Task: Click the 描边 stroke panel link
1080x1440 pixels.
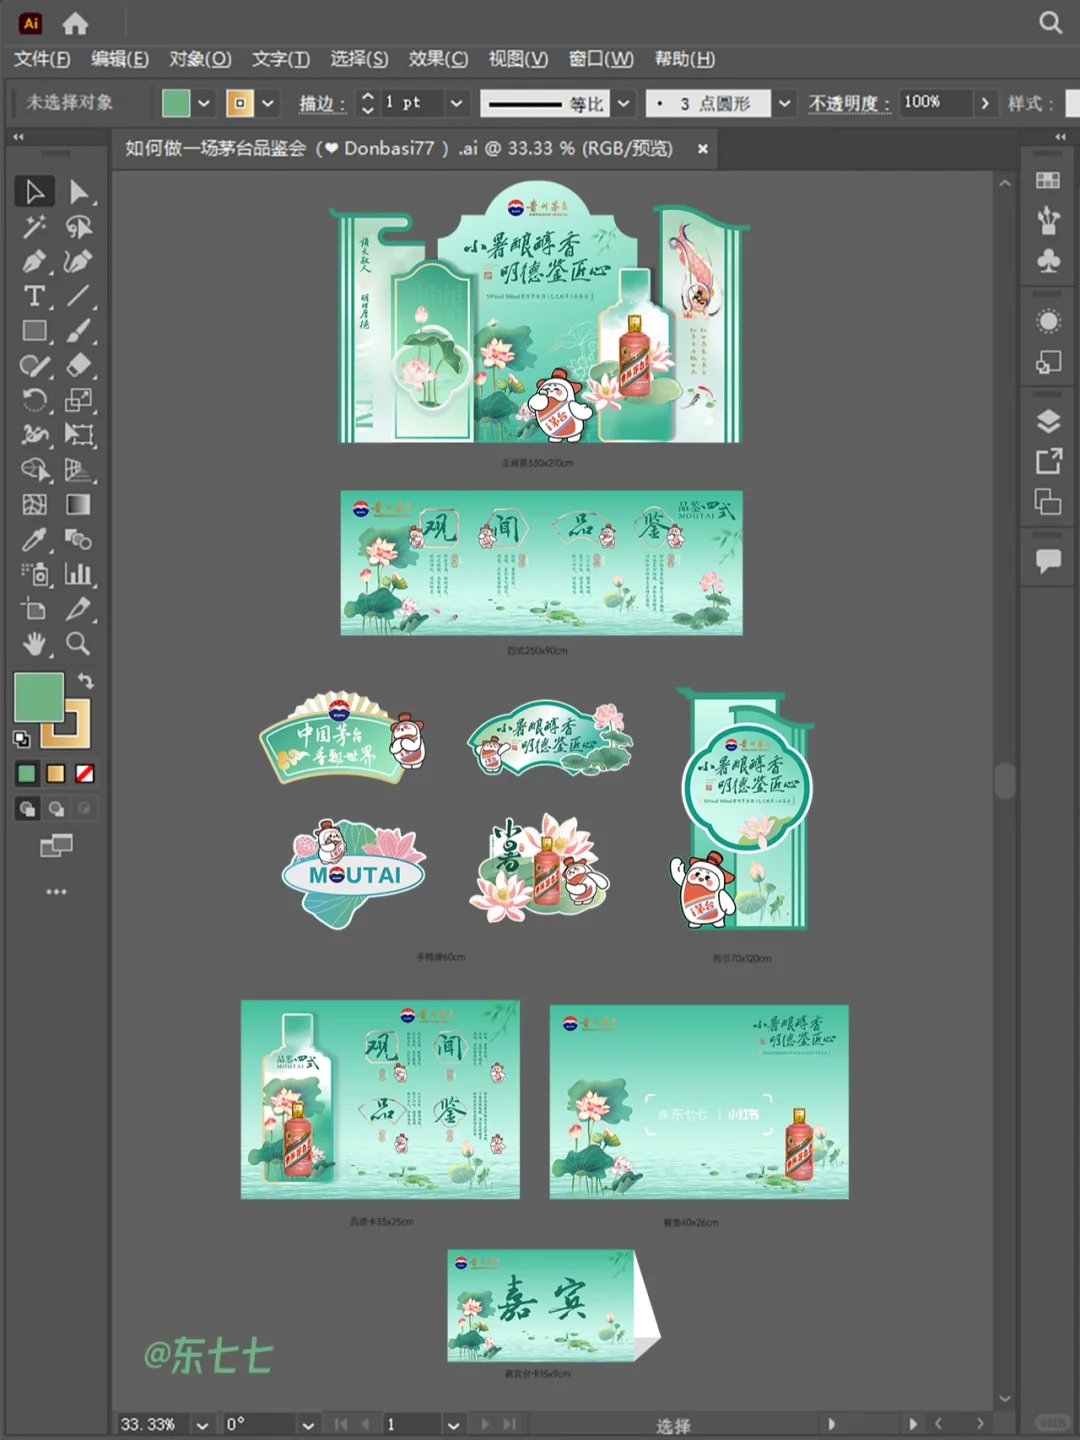Action: pos(322,103)
